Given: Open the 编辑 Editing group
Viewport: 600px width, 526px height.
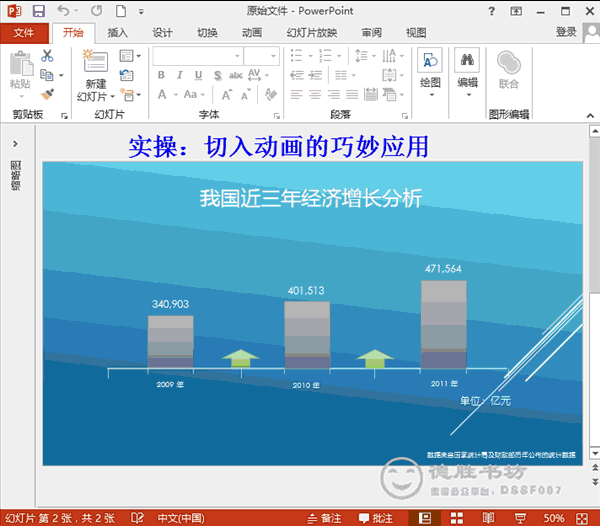Looking at the screenshot, I should tap(467, 73).
